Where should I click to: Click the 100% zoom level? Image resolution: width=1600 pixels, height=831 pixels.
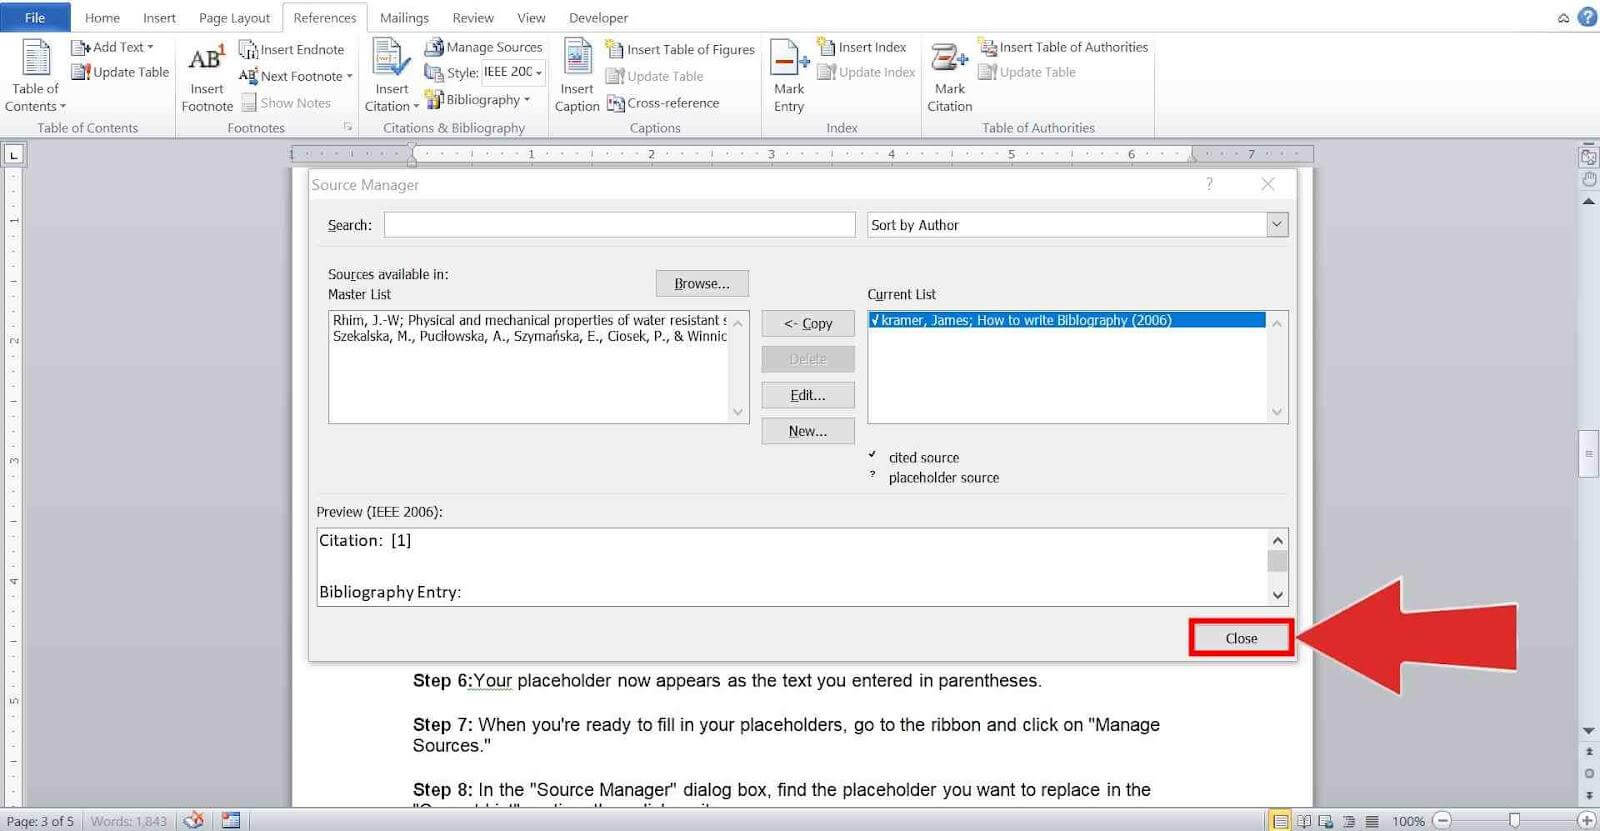(x=1408, y=821)
